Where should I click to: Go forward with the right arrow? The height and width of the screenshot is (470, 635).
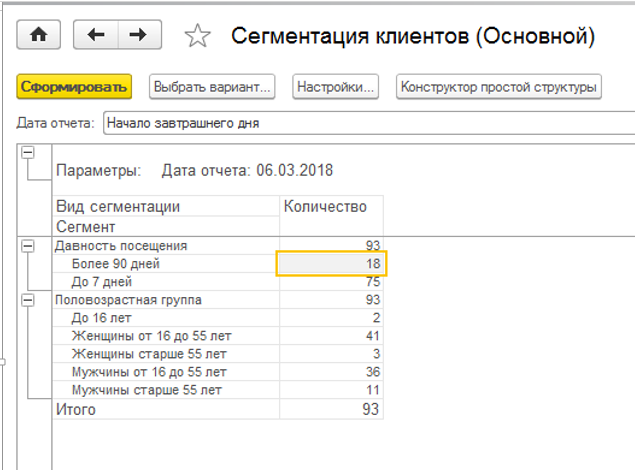[x=139, y=35]
